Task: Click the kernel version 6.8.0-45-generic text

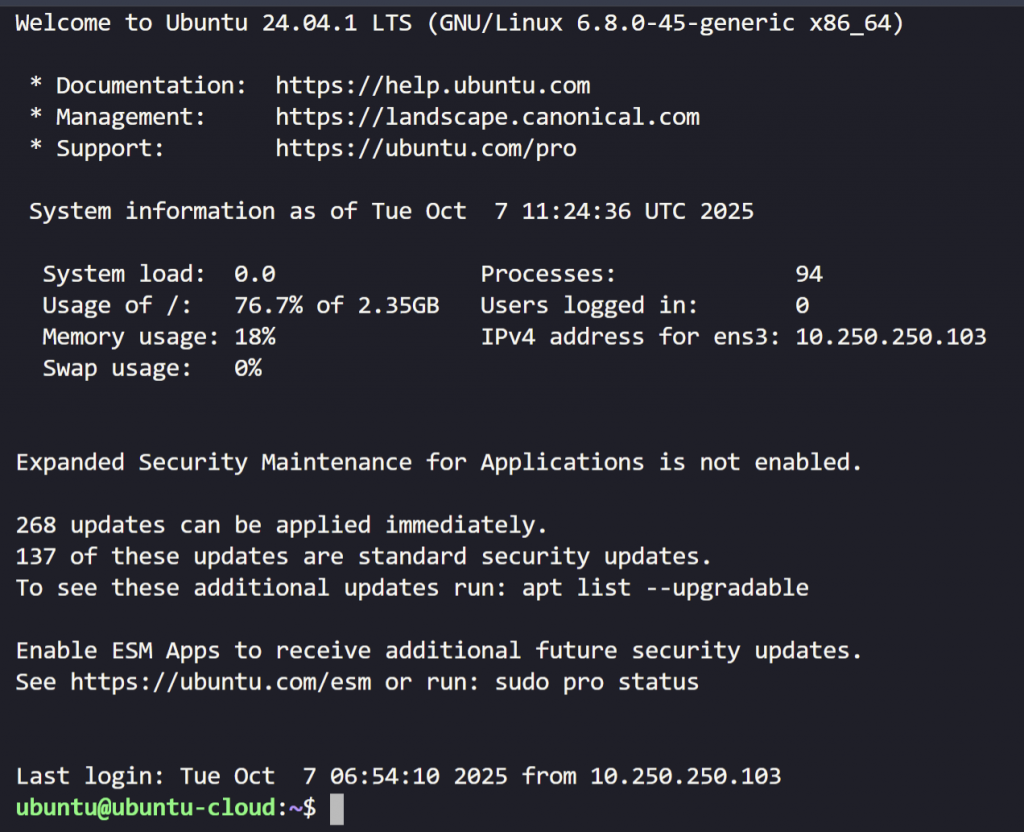Action: click(685, 24)
